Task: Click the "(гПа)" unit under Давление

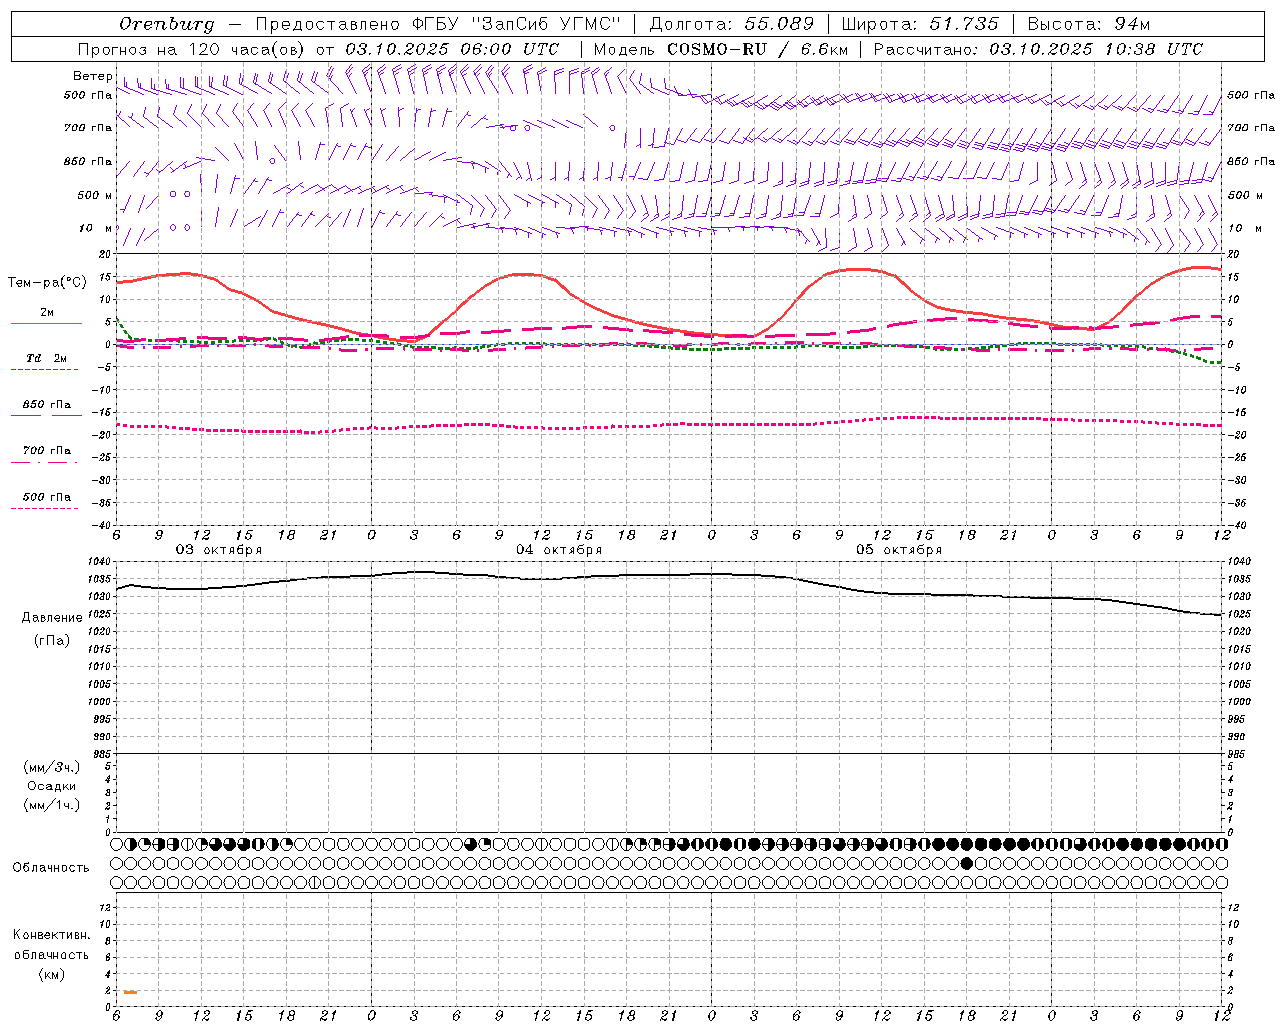Action: [x=52, y=641]
